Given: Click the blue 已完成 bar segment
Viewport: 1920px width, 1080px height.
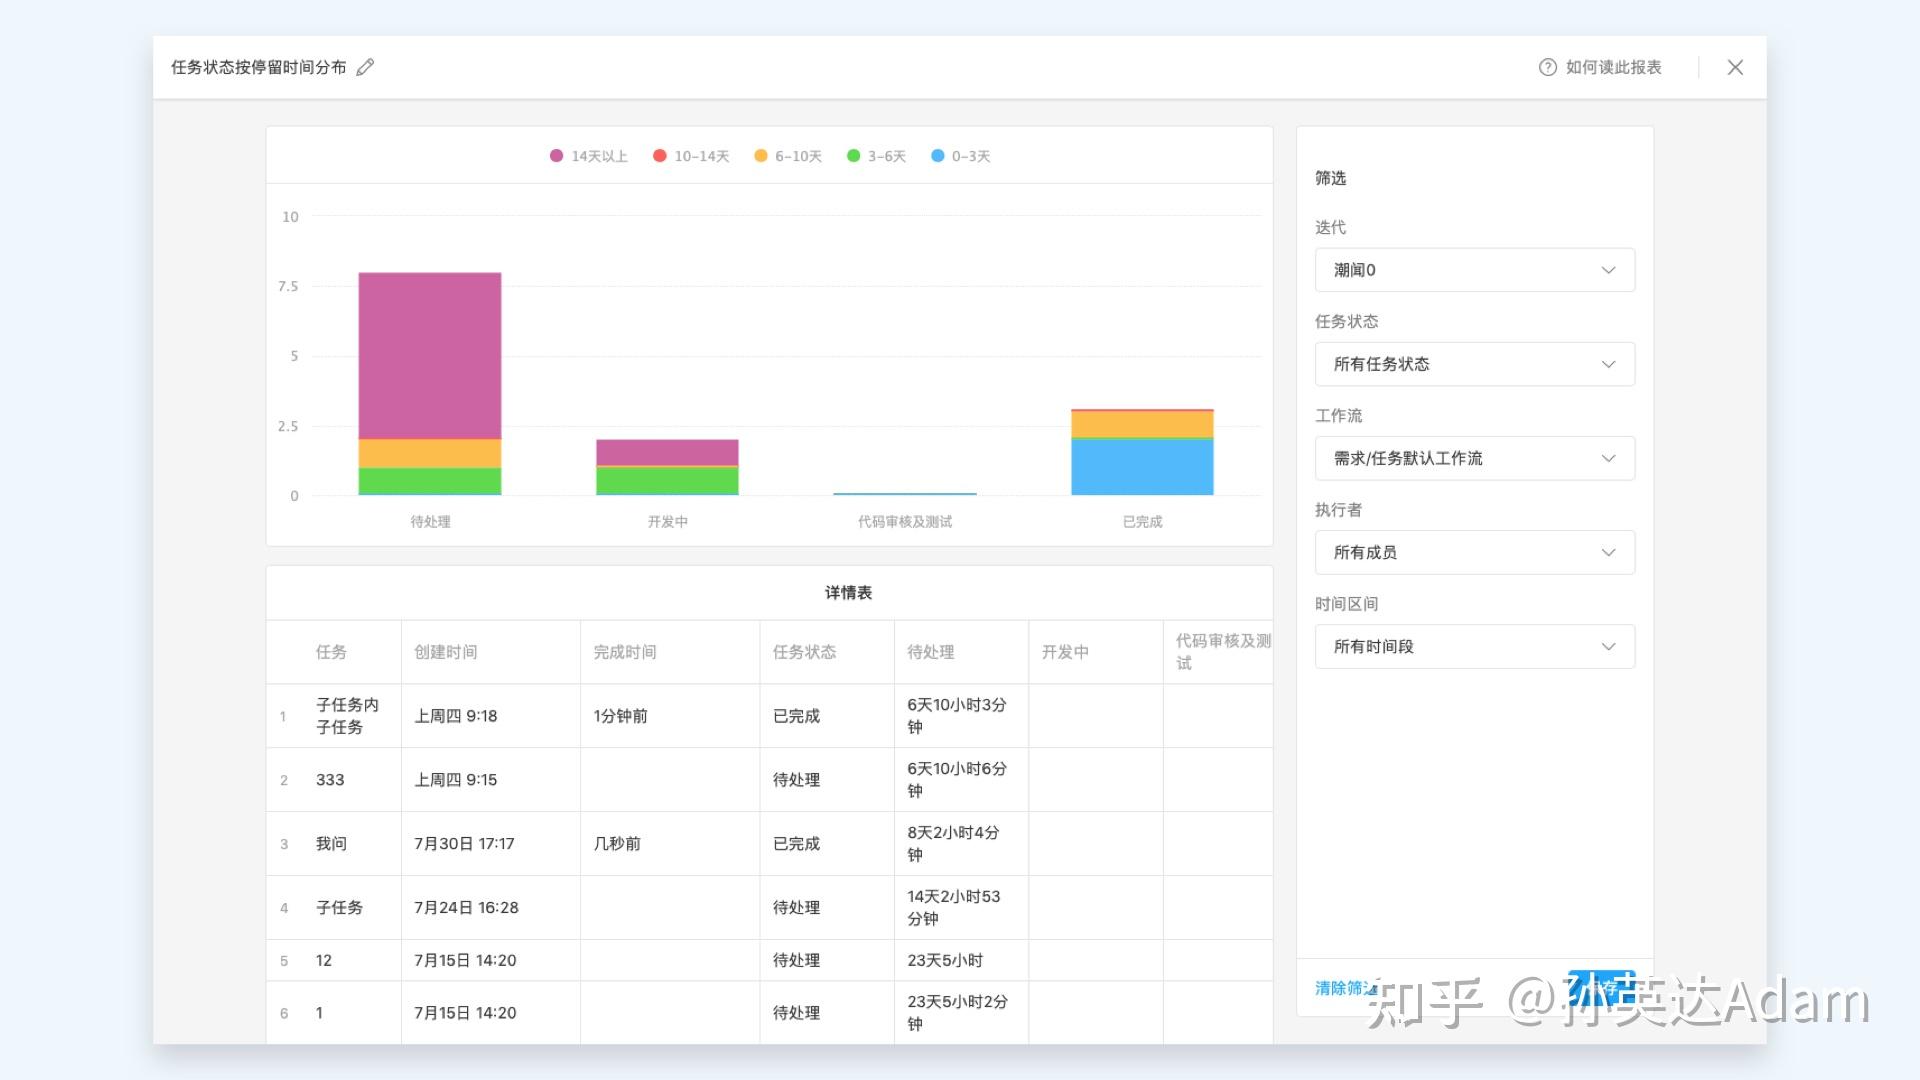Looking at the screenshot, I should pyautogui.click(x=1142, y=467).
